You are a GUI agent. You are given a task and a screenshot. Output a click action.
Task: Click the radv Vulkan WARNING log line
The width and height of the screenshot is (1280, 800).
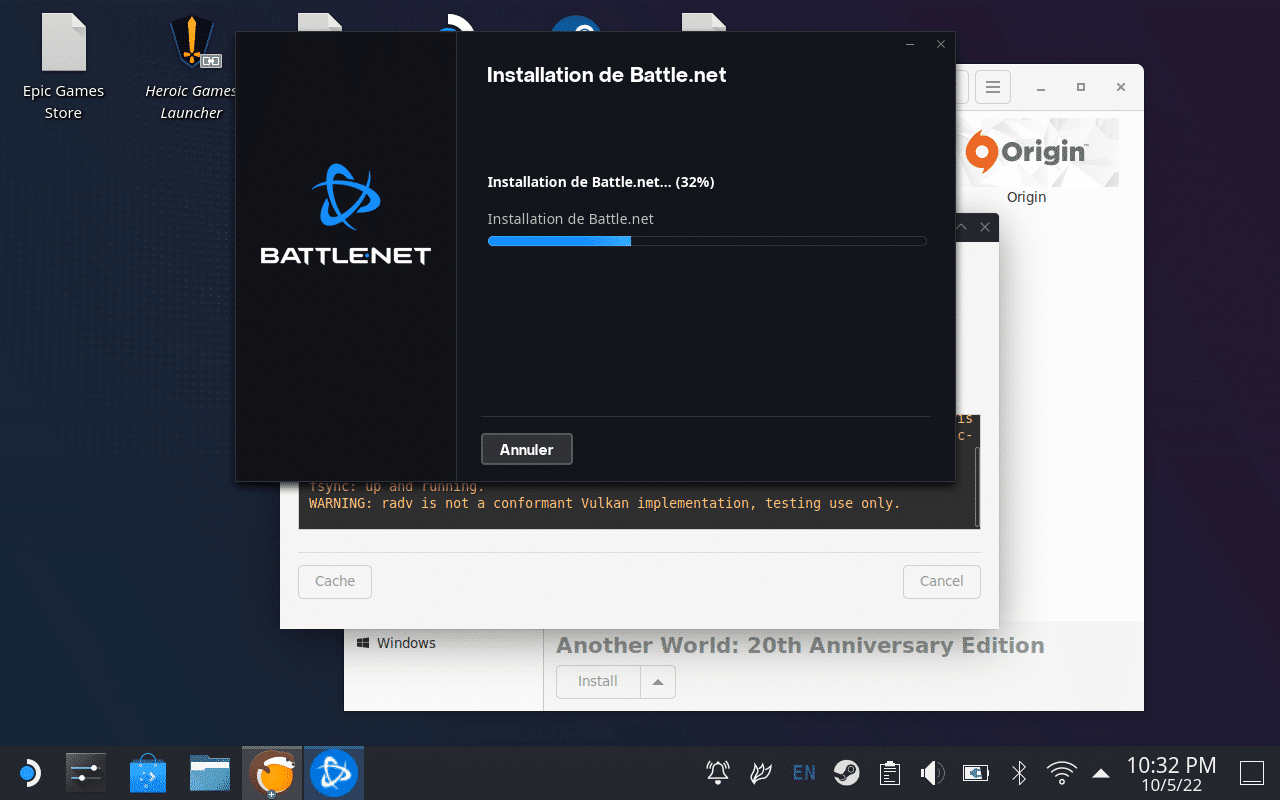tap(605, 503)
